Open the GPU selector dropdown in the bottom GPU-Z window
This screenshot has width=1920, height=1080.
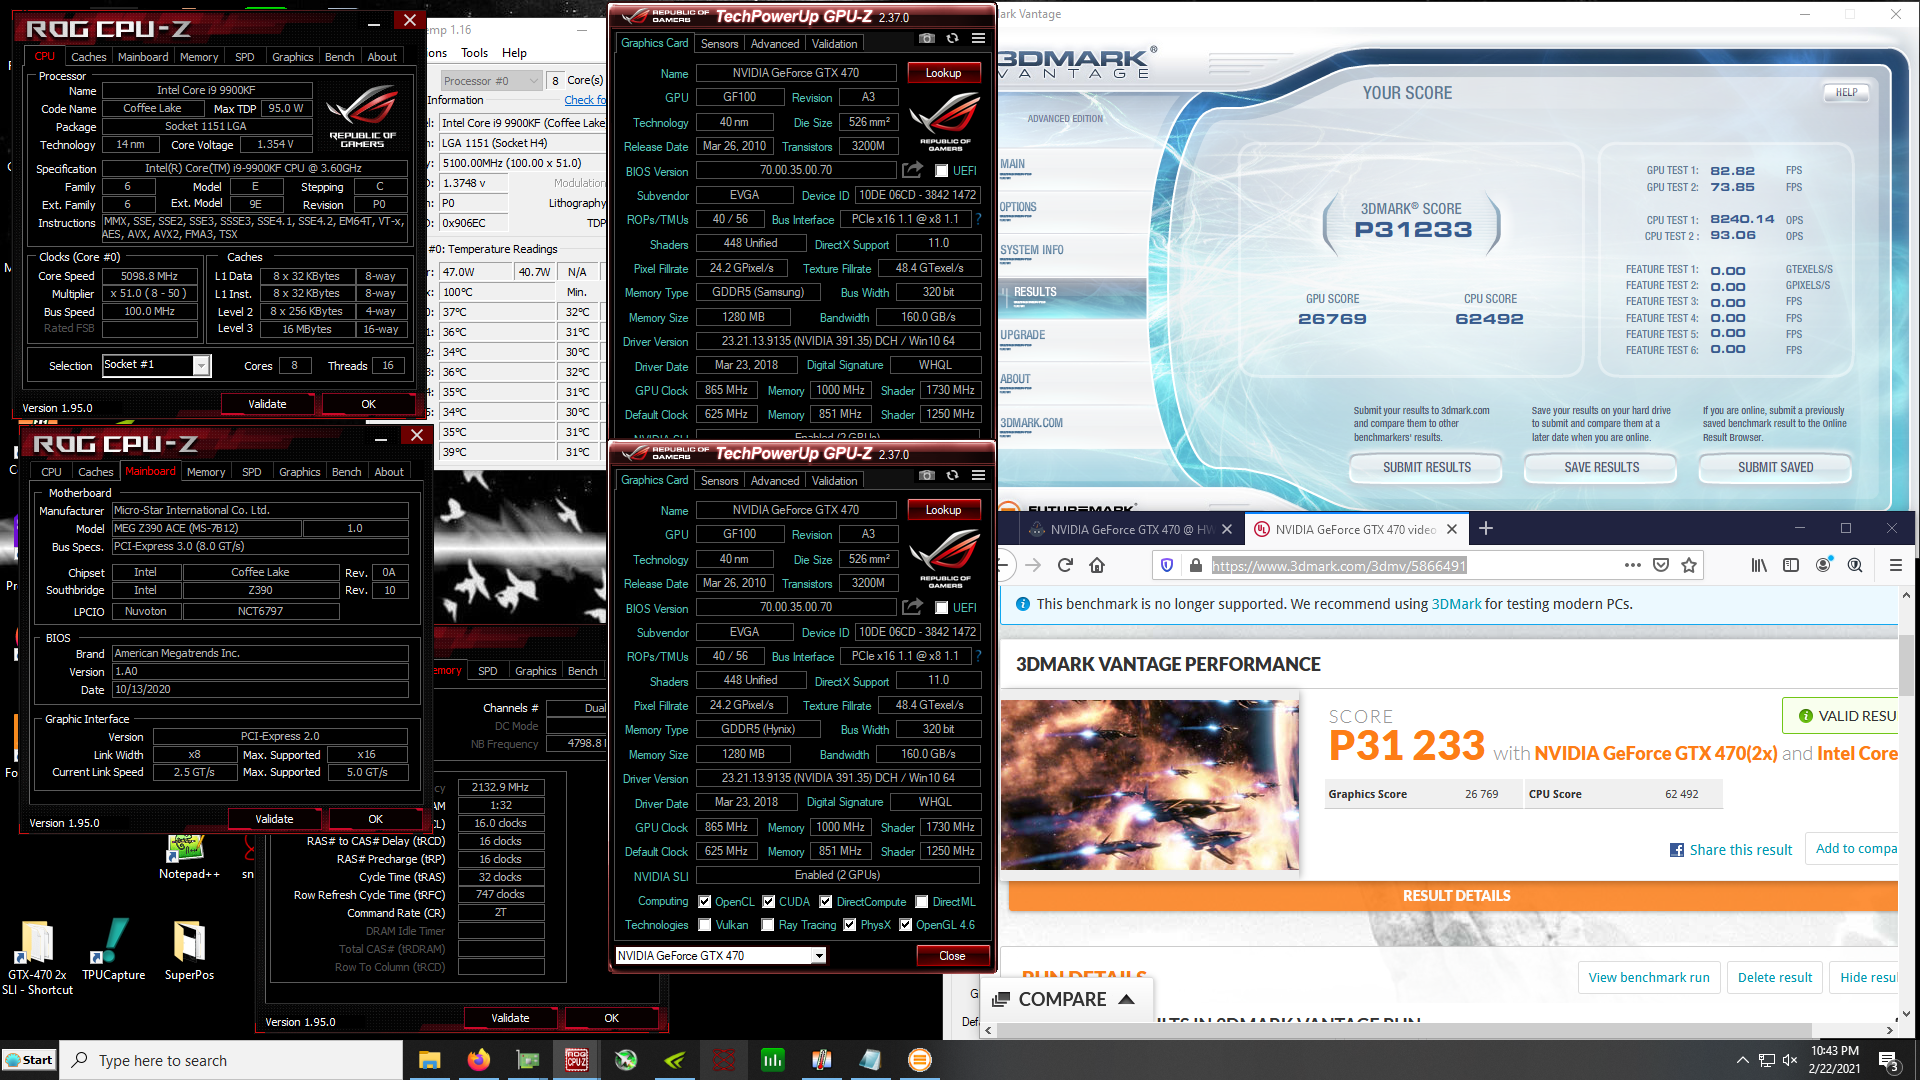819,956
